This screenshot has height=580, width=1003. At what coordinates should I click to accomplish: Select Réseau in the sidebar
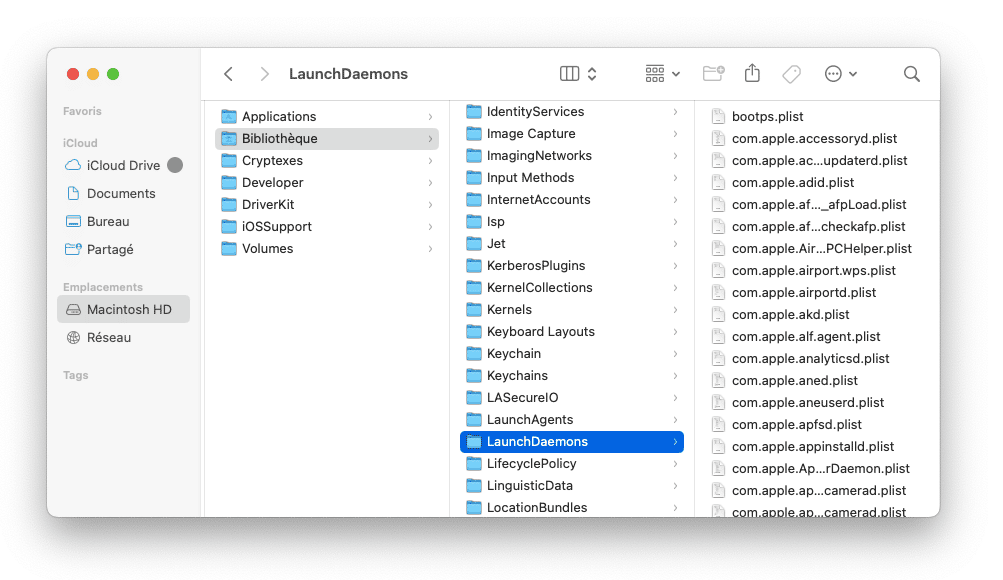point(108,337)
